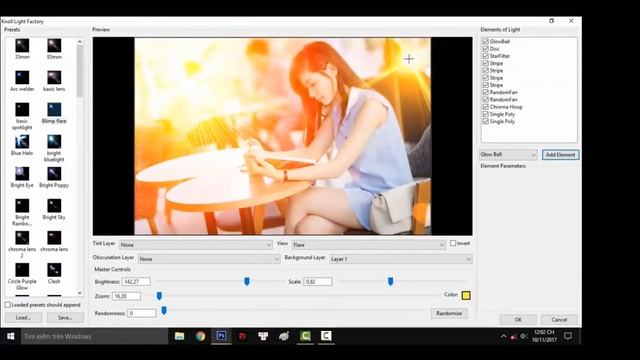This screenshot has height=360, width=640.
Task: Choose the Bright Rainbo... preset
Action: point(22,212)
